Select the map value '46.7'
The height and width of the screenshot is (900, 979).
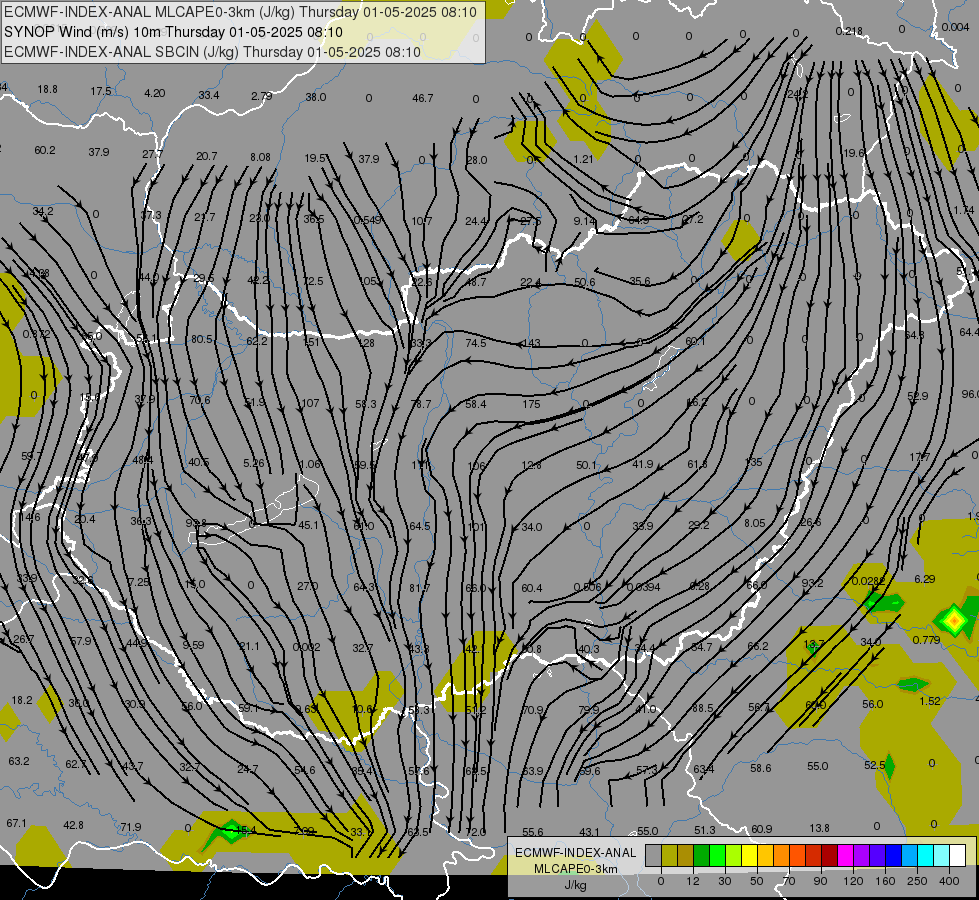(x=423, y=98)
